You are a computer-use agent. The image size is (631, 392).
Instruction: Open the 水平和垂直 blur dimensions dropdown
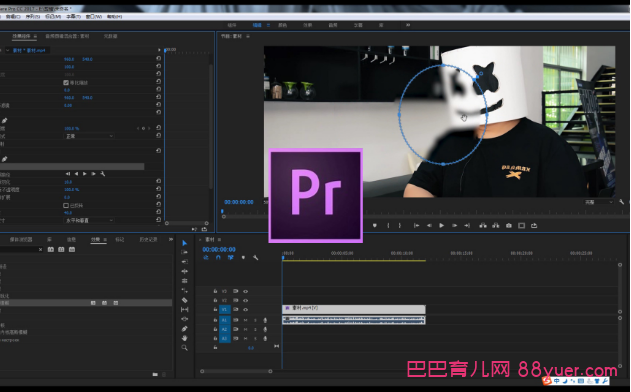coord(89,221)
